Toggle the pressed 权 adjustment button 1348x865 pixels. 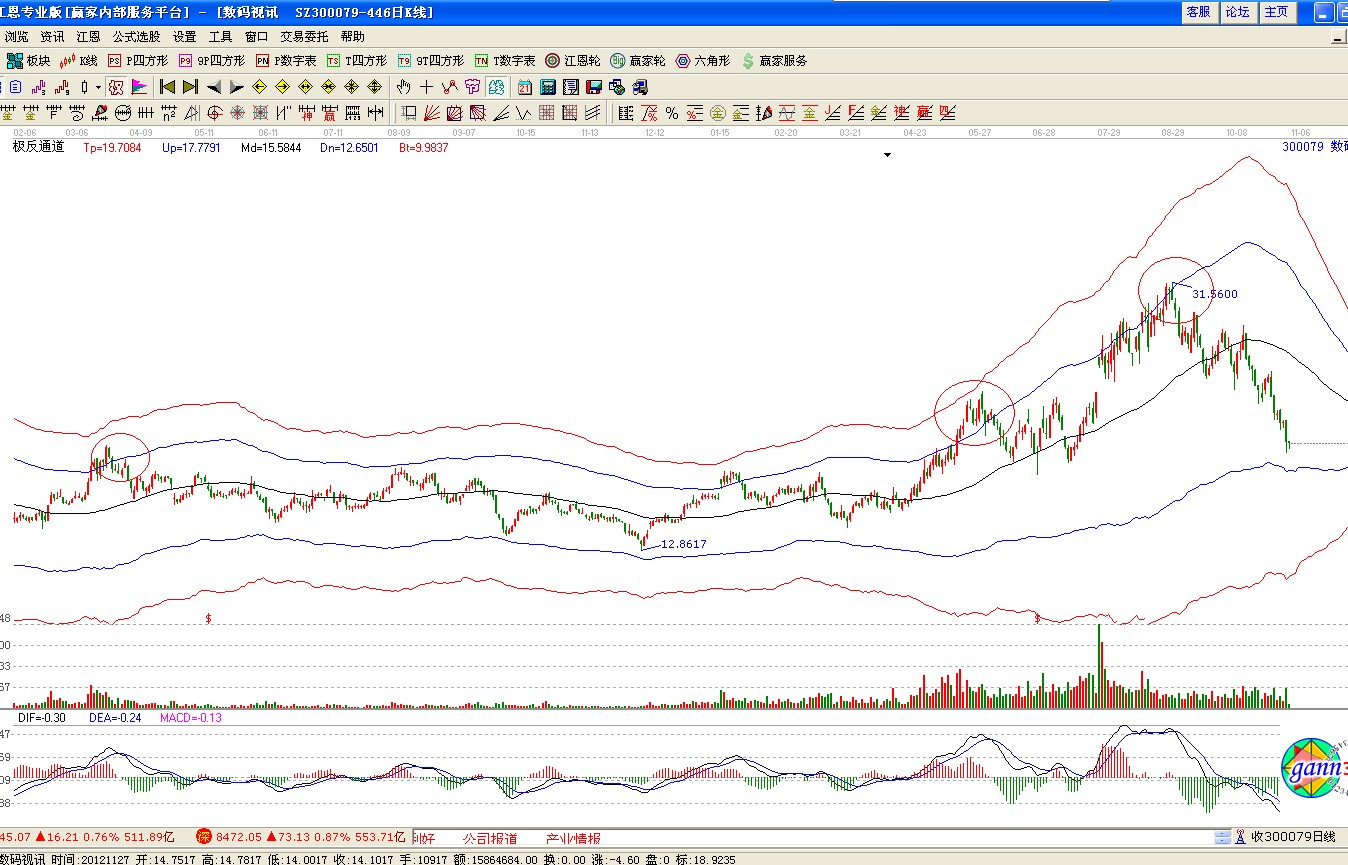115,87
